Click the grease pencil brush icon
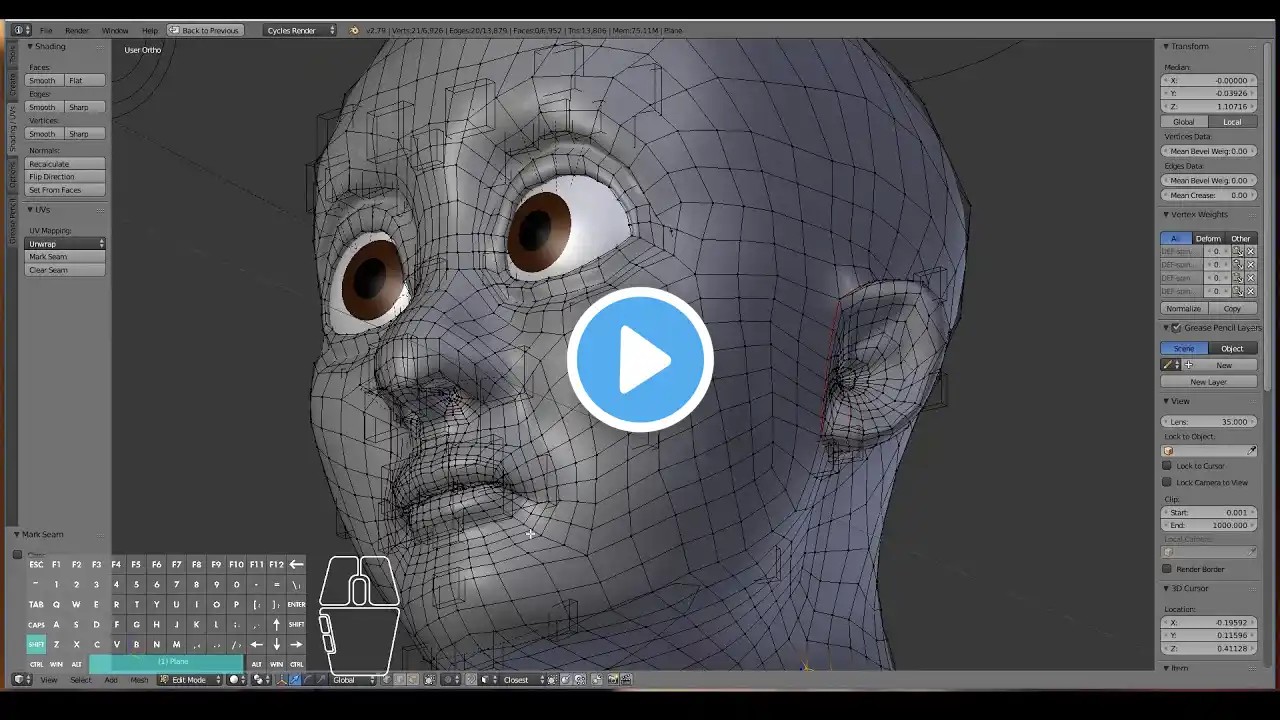 click(1168, 365)
